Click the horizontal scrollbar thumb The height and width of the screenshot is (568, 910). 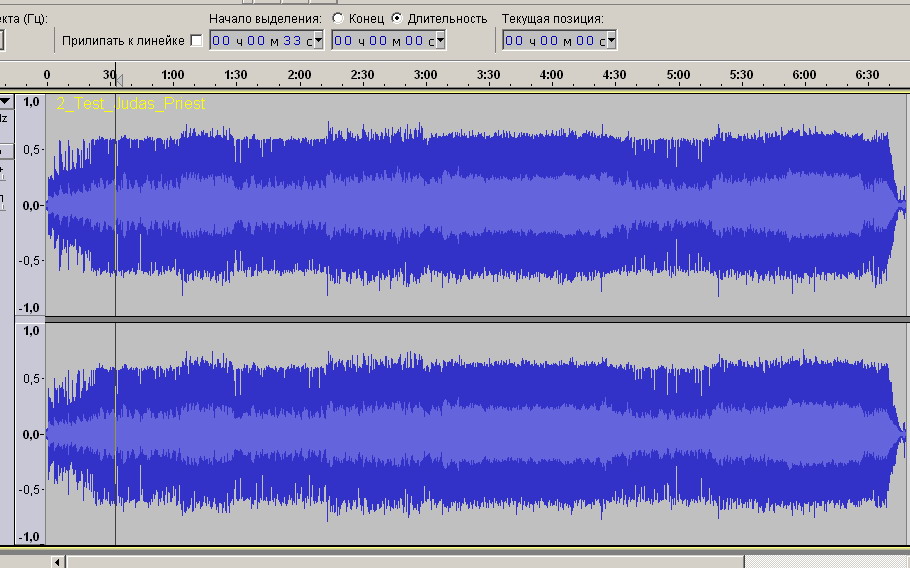(400, 562)
